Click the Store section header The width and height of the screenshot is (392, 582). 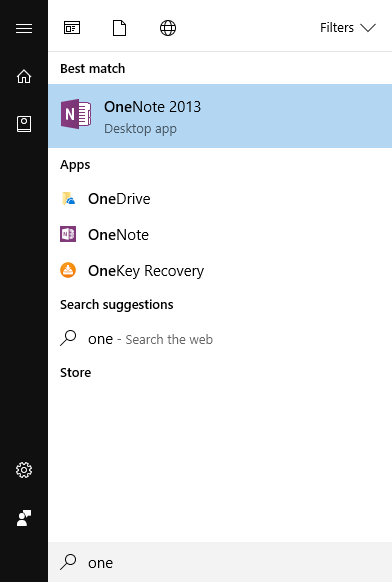click(75, 372)
